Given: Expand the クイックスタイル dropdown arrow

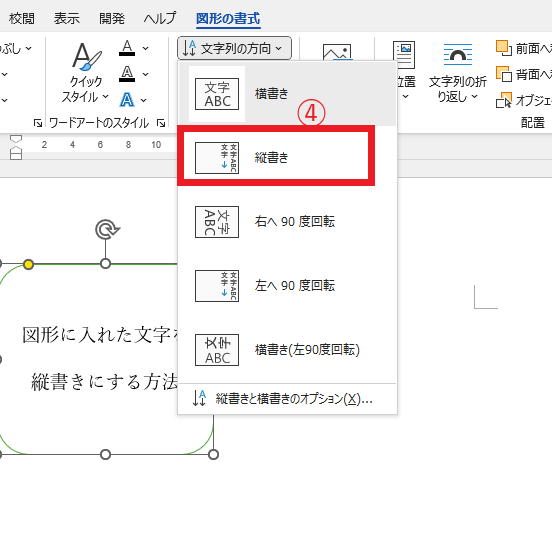Looking at the screenshot, I should pos(105,96).
